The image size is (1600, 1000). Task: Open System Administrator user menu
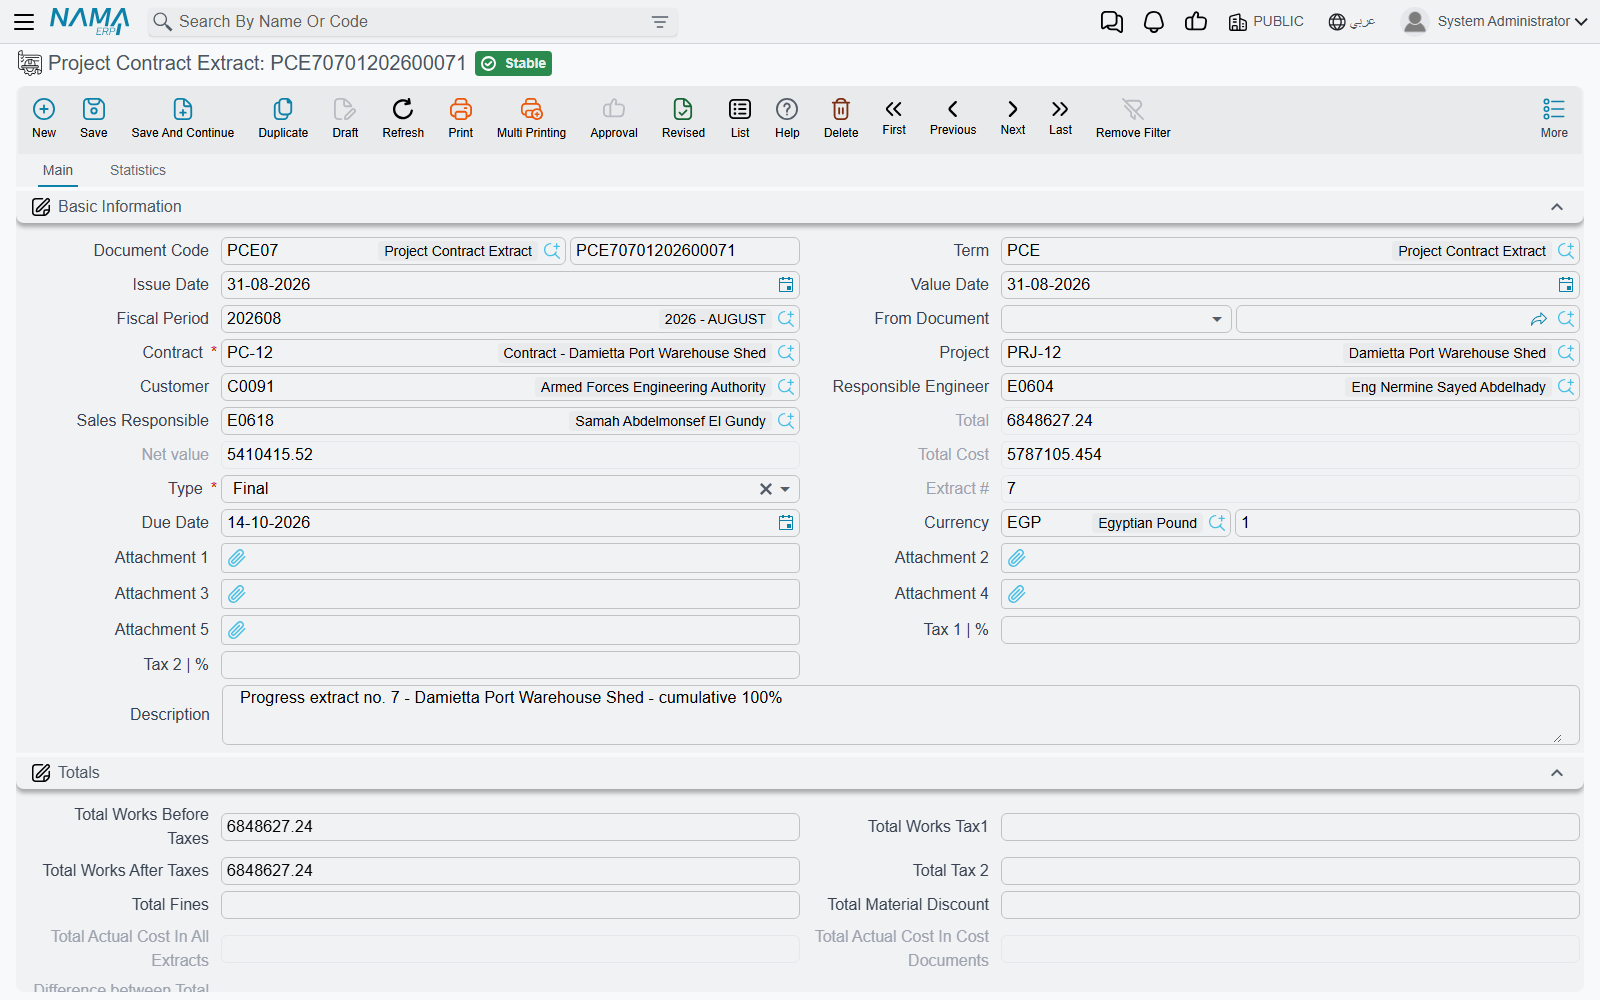coord(1495,21)
